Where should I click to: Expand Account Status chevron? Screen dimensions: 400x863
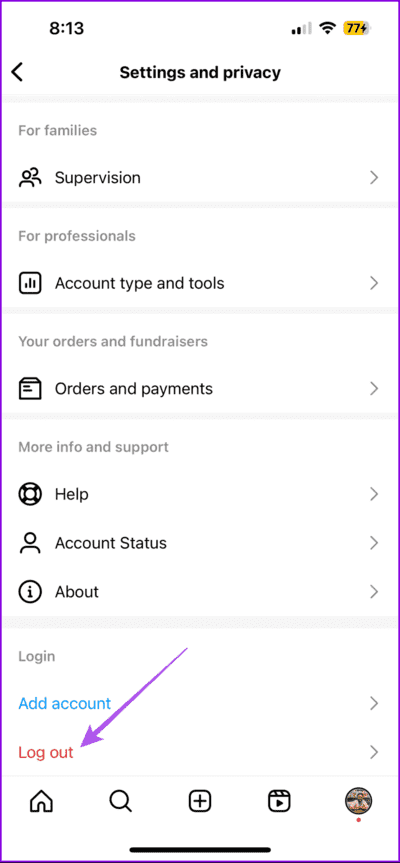(374, 543)
